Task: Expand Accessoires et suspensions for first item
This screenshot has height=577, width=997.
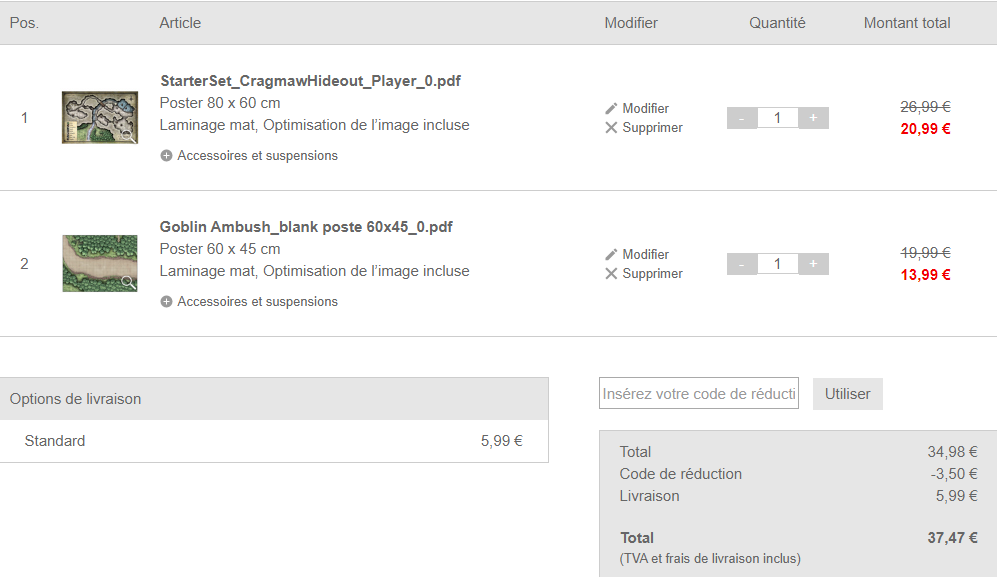Action: pyautogui.click(x=257, y=156)
